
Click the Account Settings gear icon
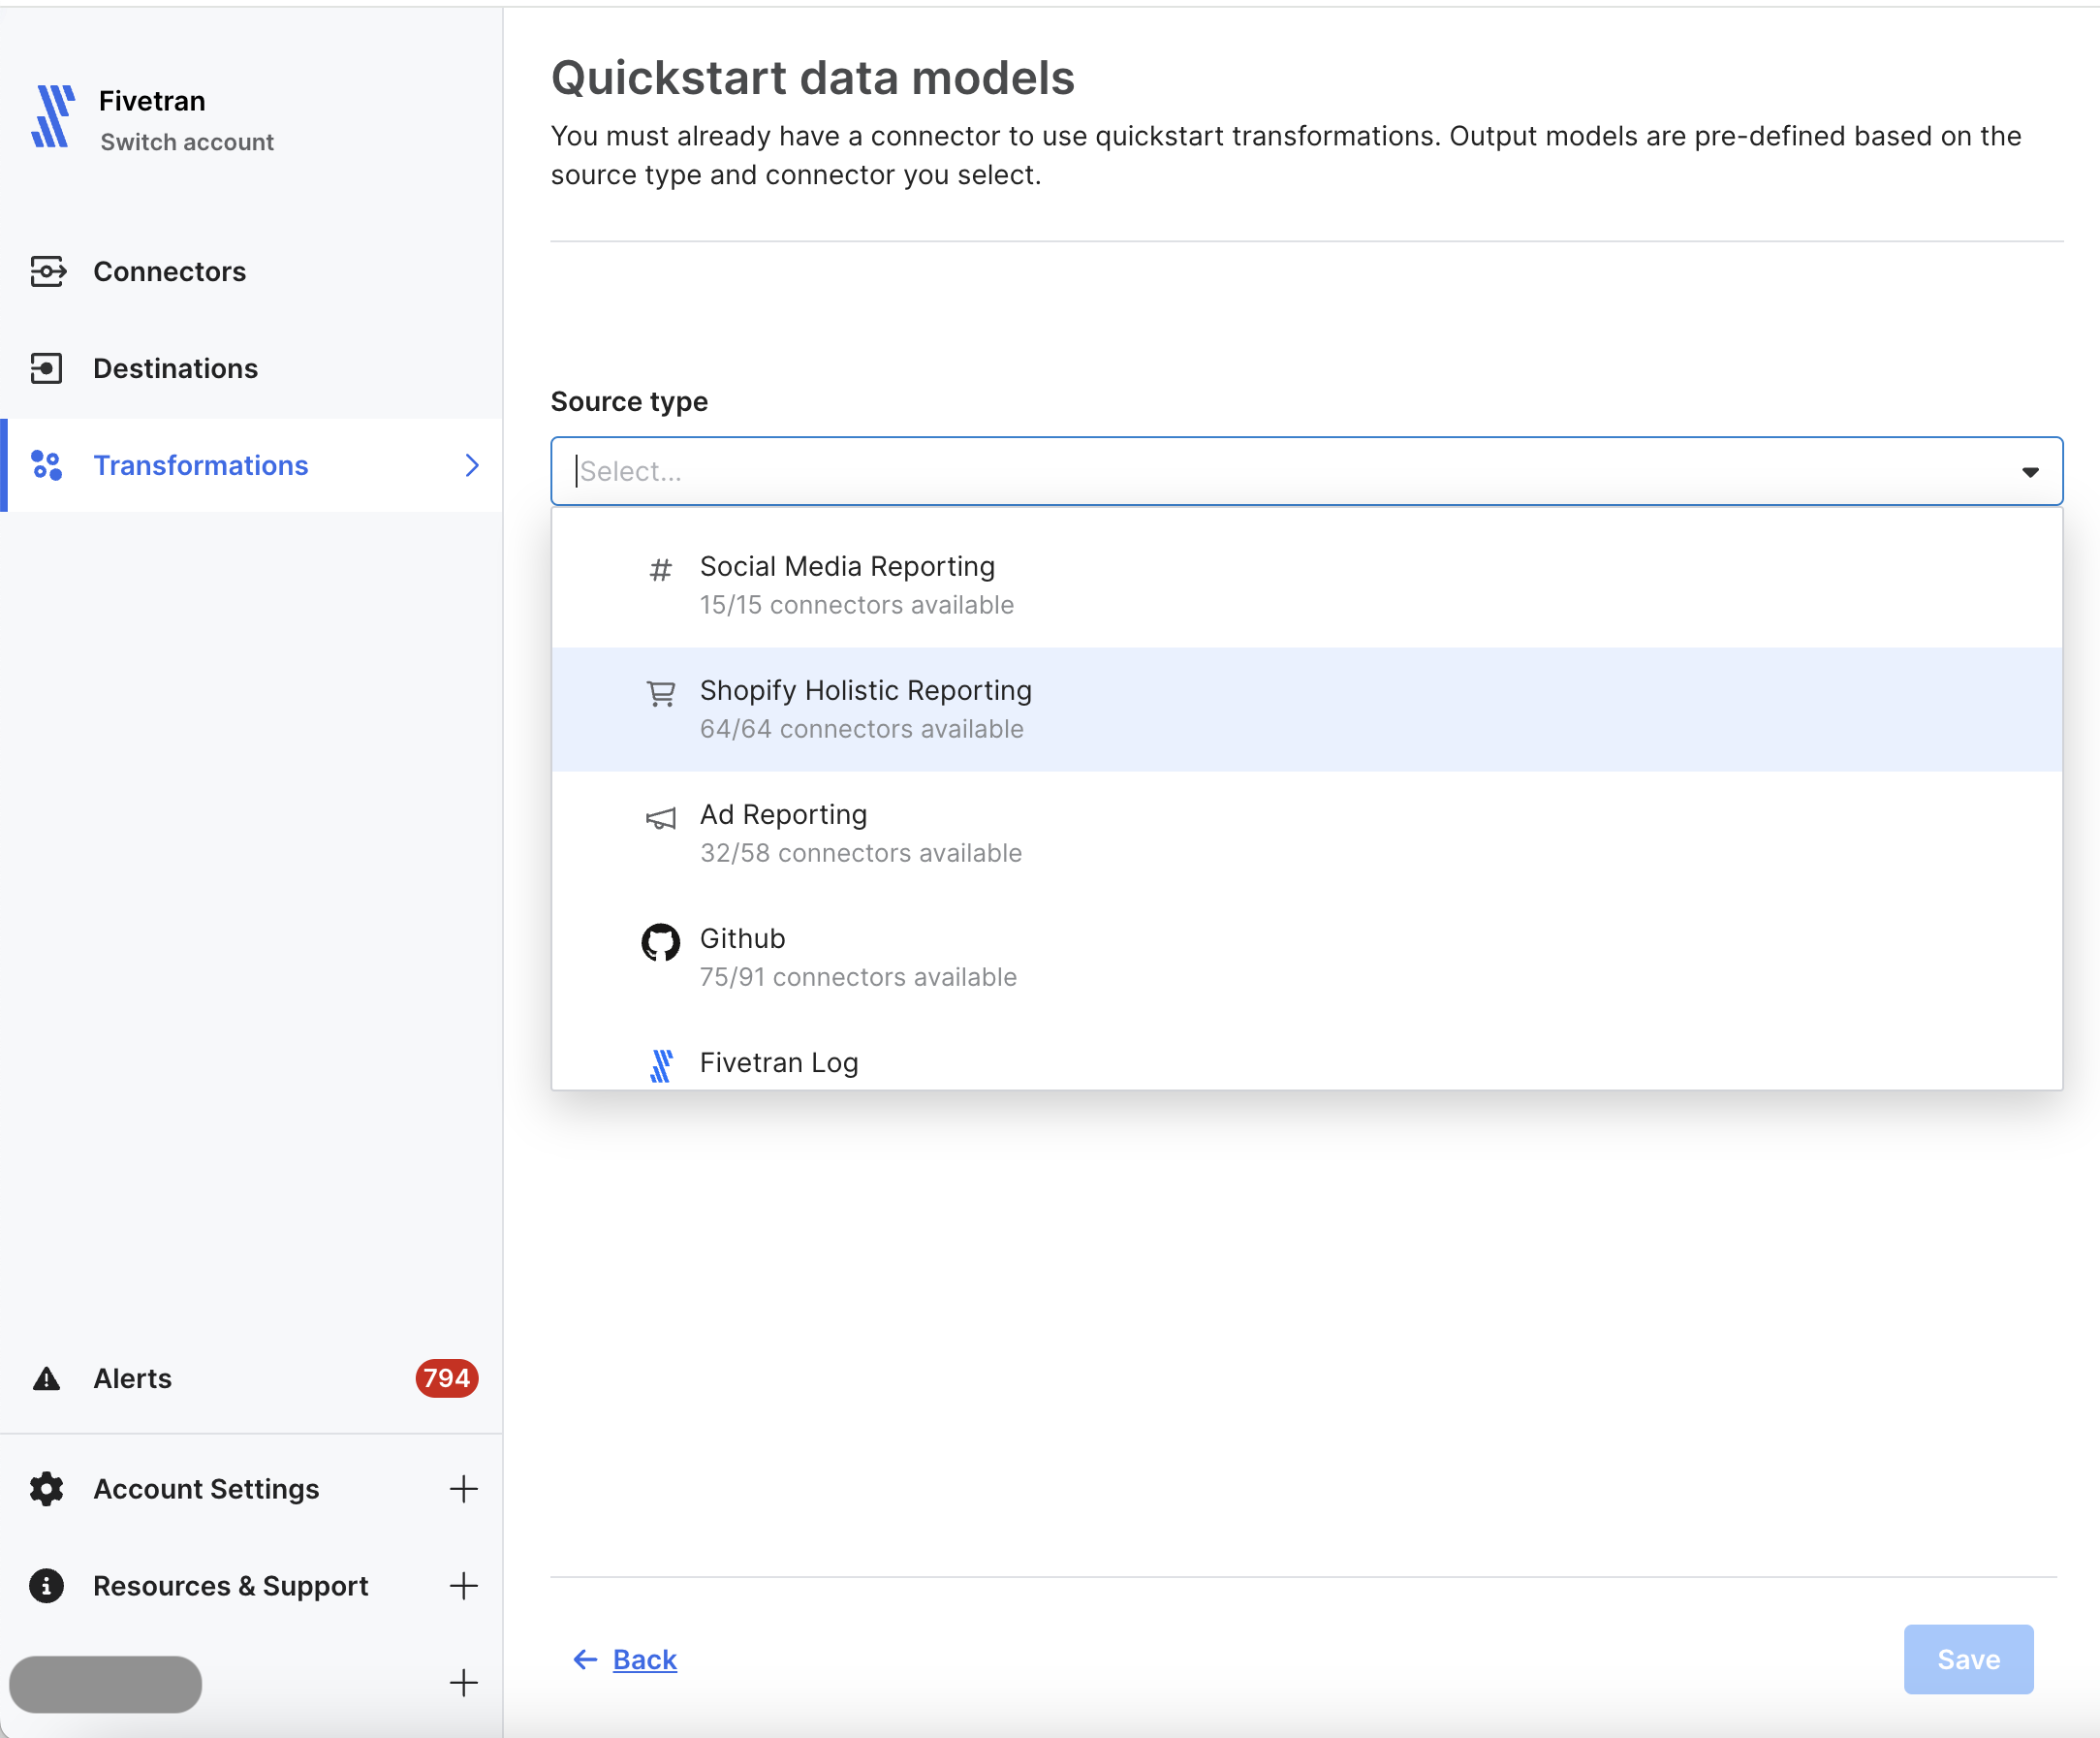coord(46,1489)
